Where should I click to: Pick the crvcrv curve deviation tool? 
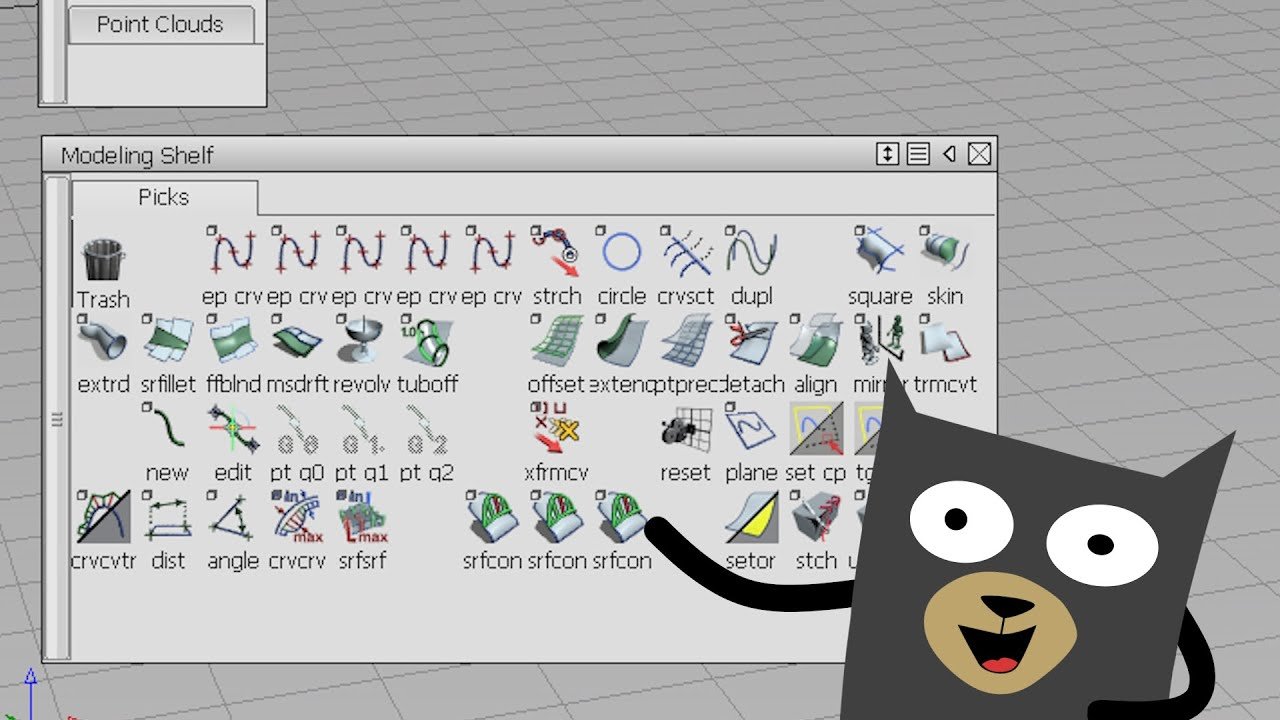coord(298,516)
